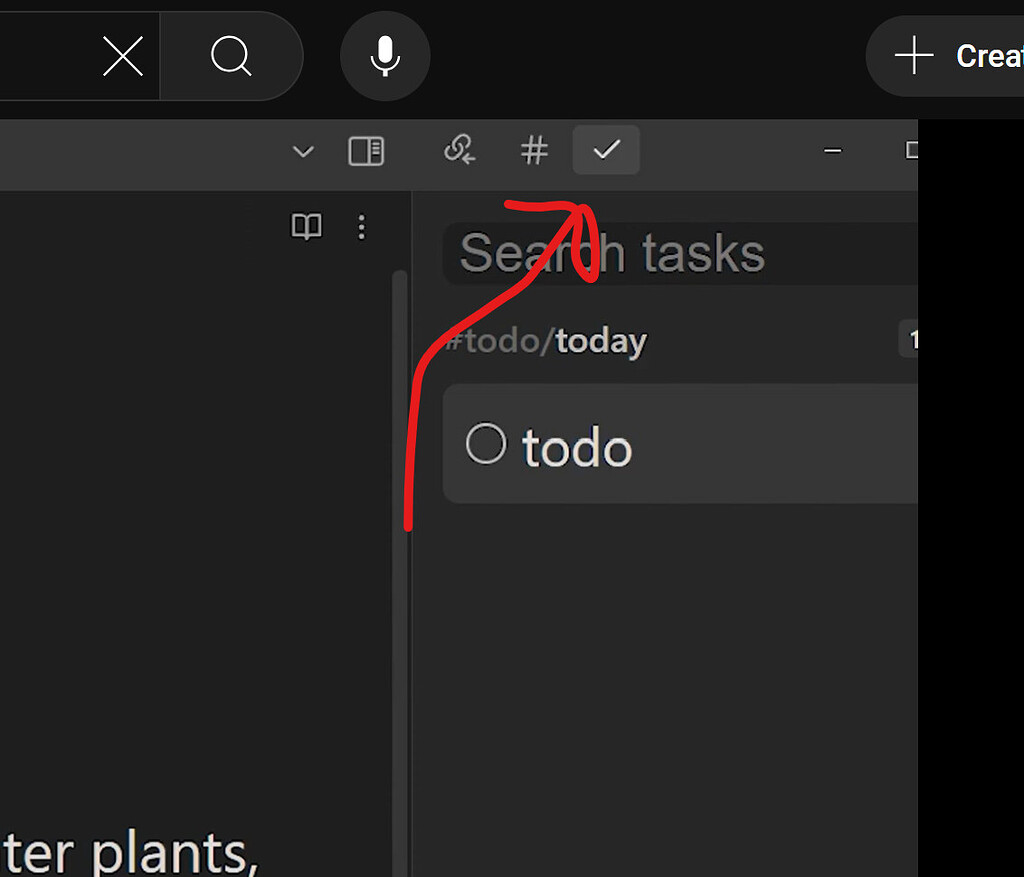Viewport: 1024px width, 877px height.
Task: Open the todo task item text
Action: click(577, 448)
